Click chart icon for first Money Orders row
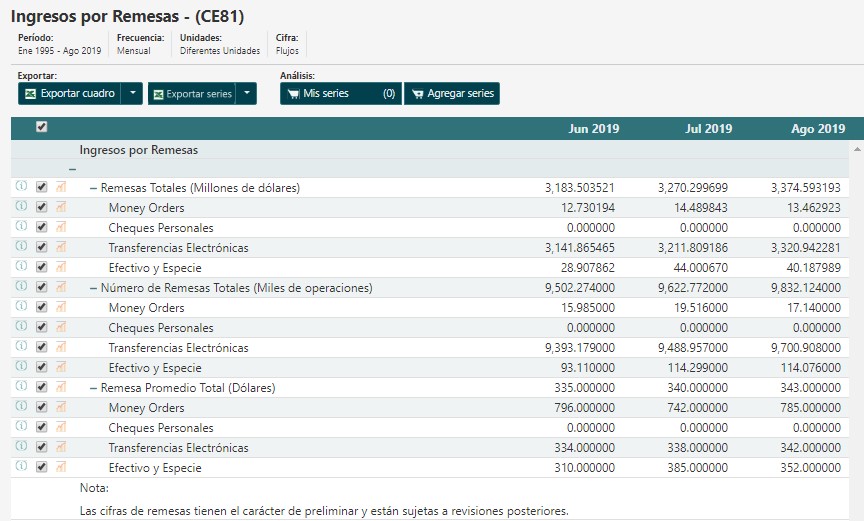The image size is (864, 521). pos(60,207)
